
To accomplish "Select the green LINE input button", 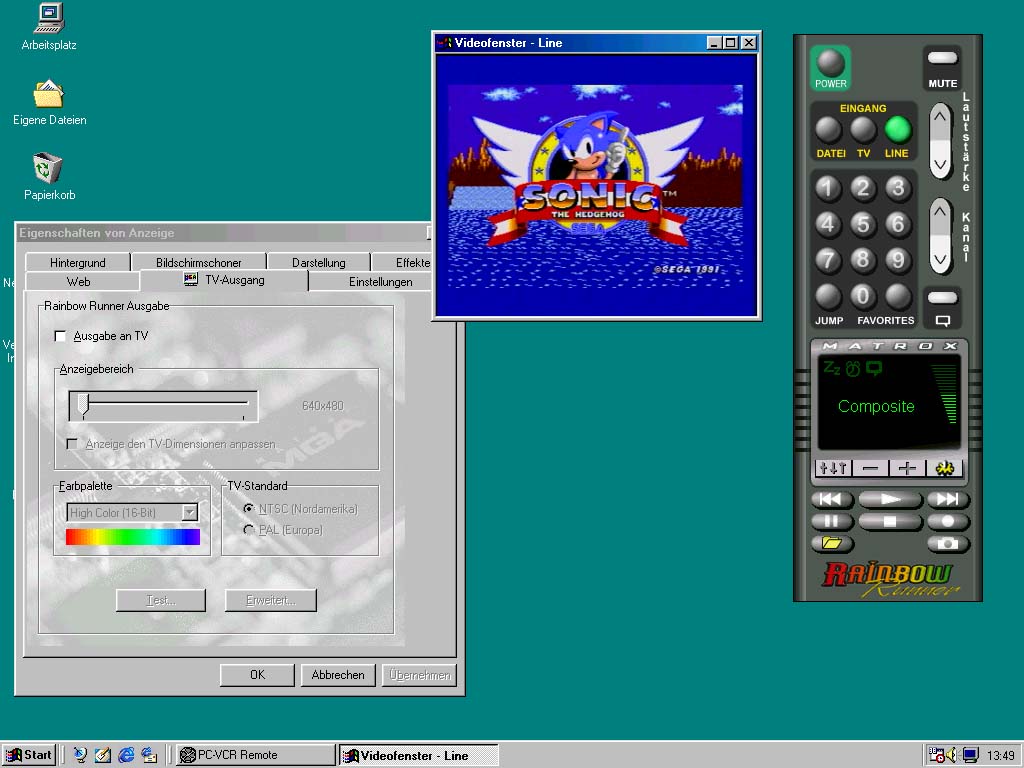I will tap(898, 129).
